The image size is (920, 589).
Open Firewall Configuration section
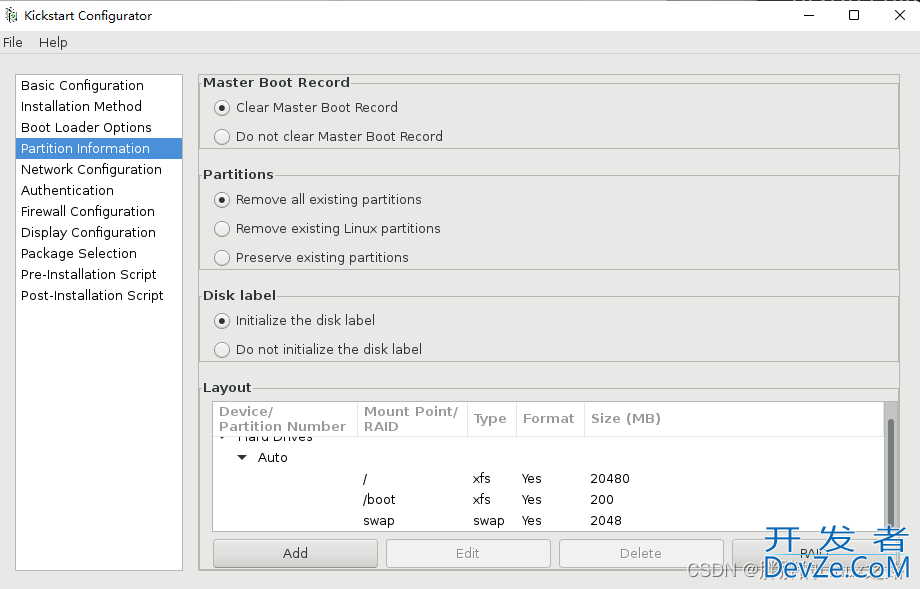click(x=99, y=212)
